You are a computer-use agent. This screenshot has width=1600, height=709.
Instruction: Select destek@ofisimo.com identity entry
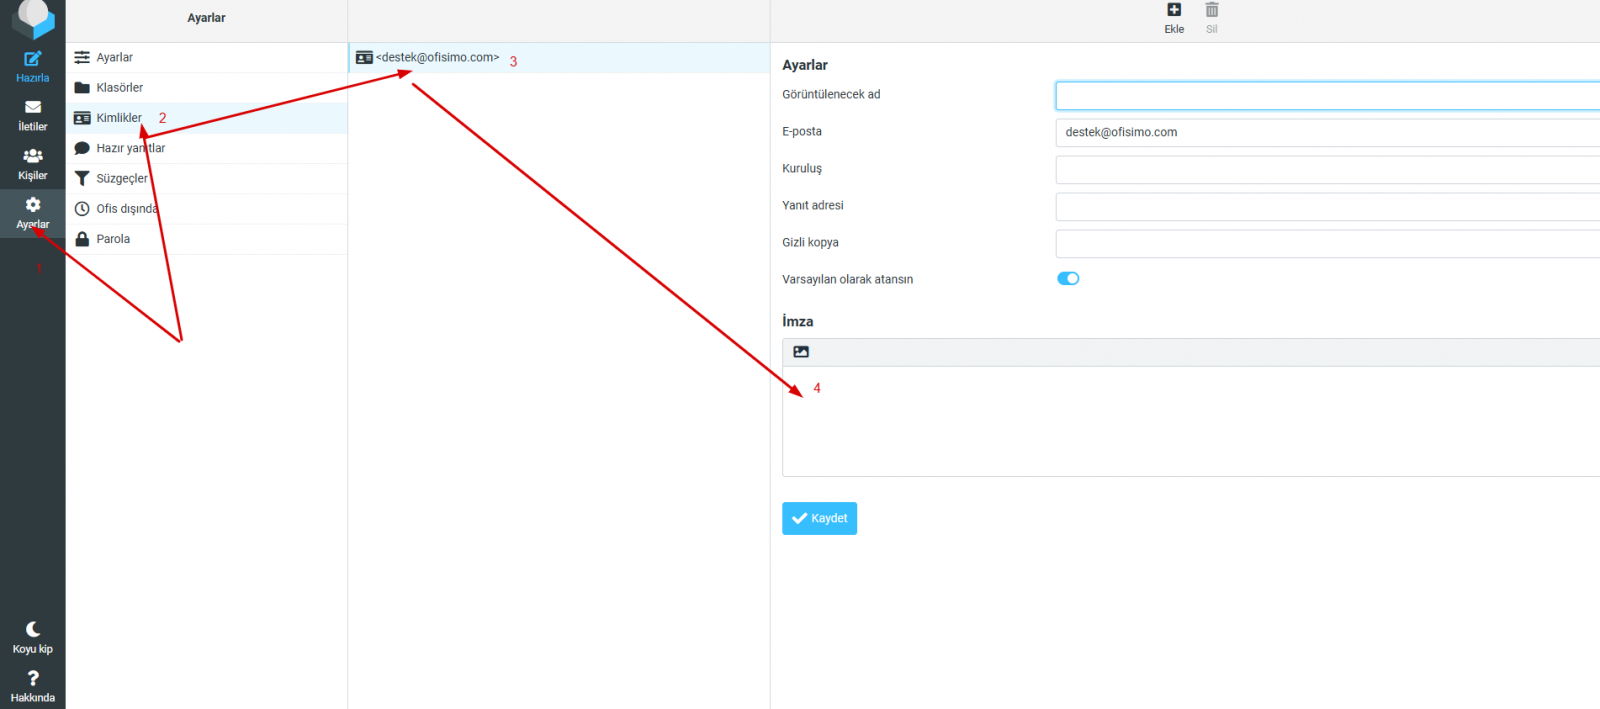[x=437, y=58]
